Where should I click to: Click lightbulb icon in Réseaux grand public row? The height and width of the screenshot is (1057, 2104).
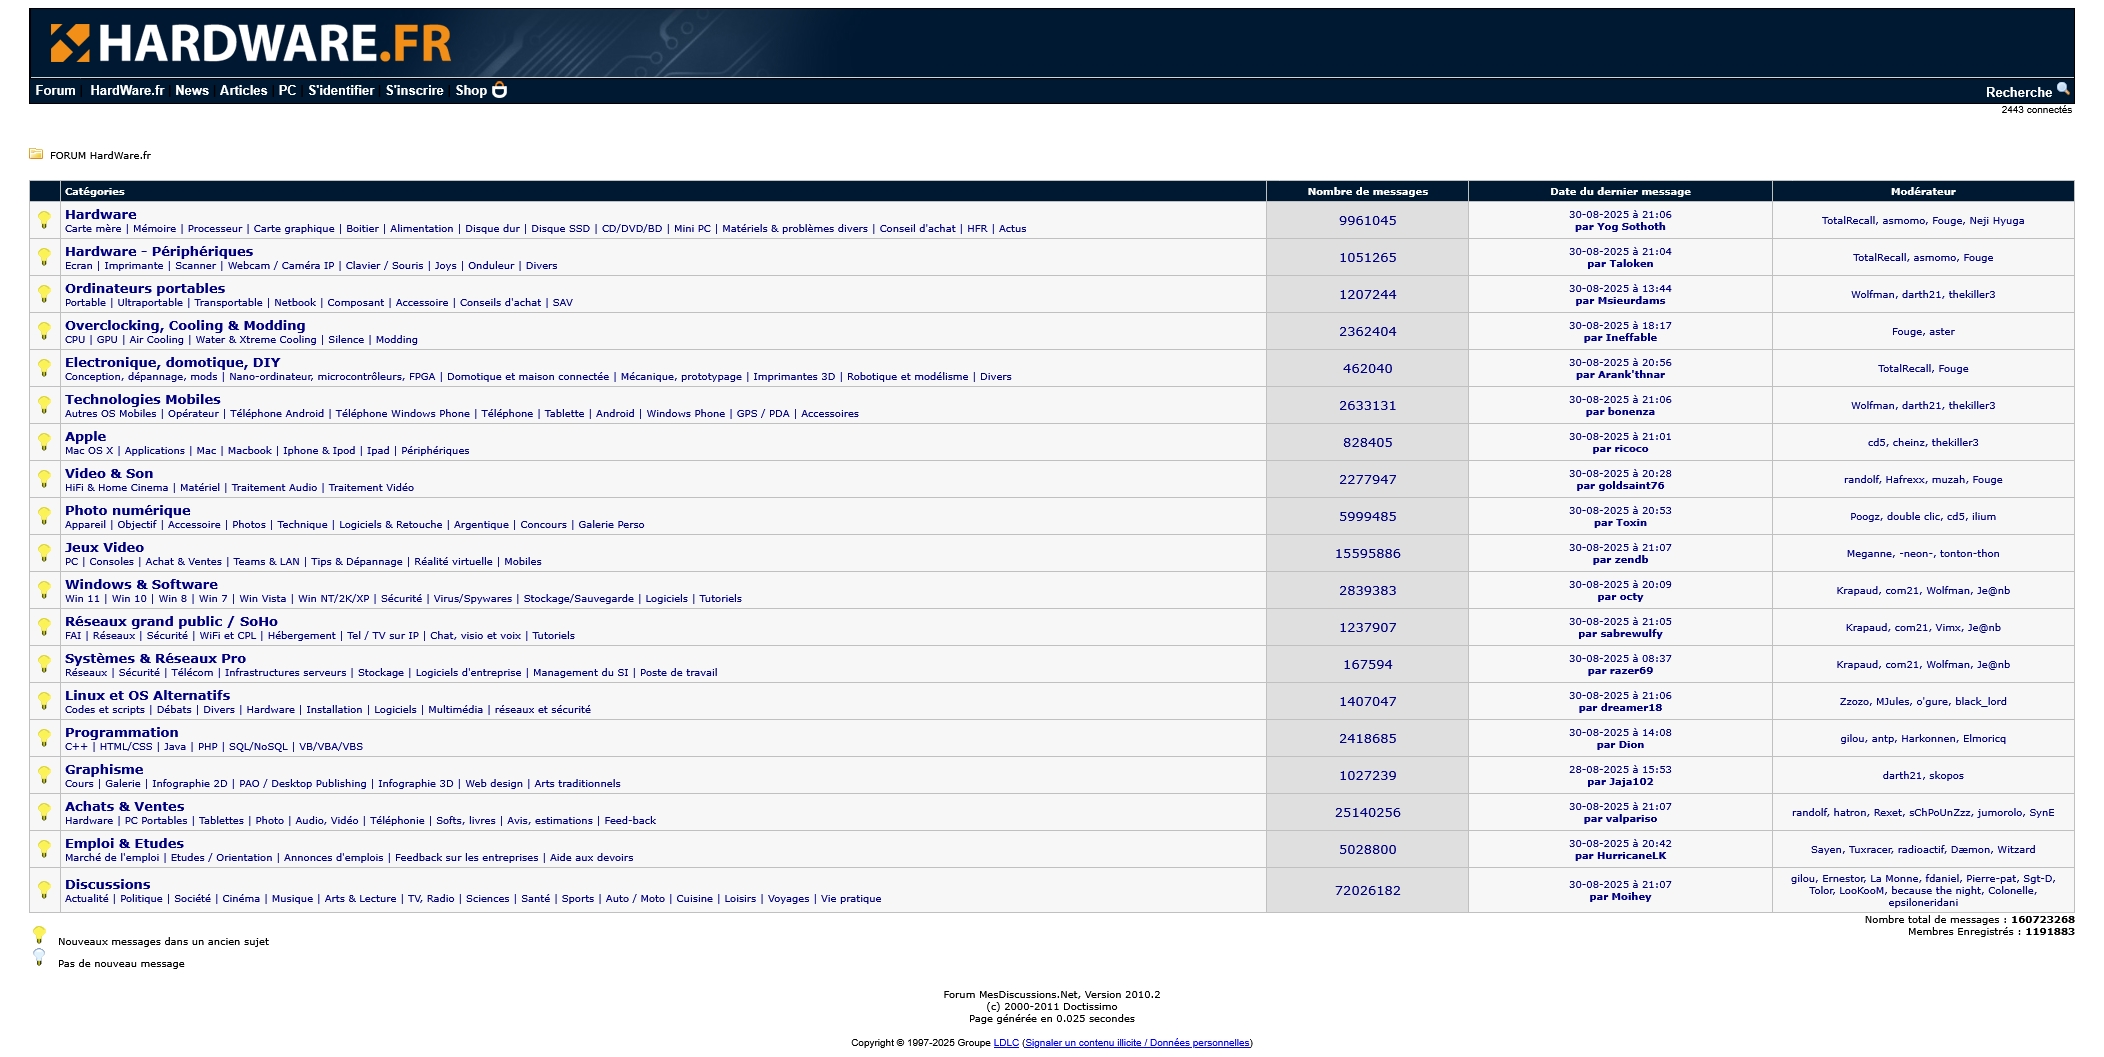(44, 627)
